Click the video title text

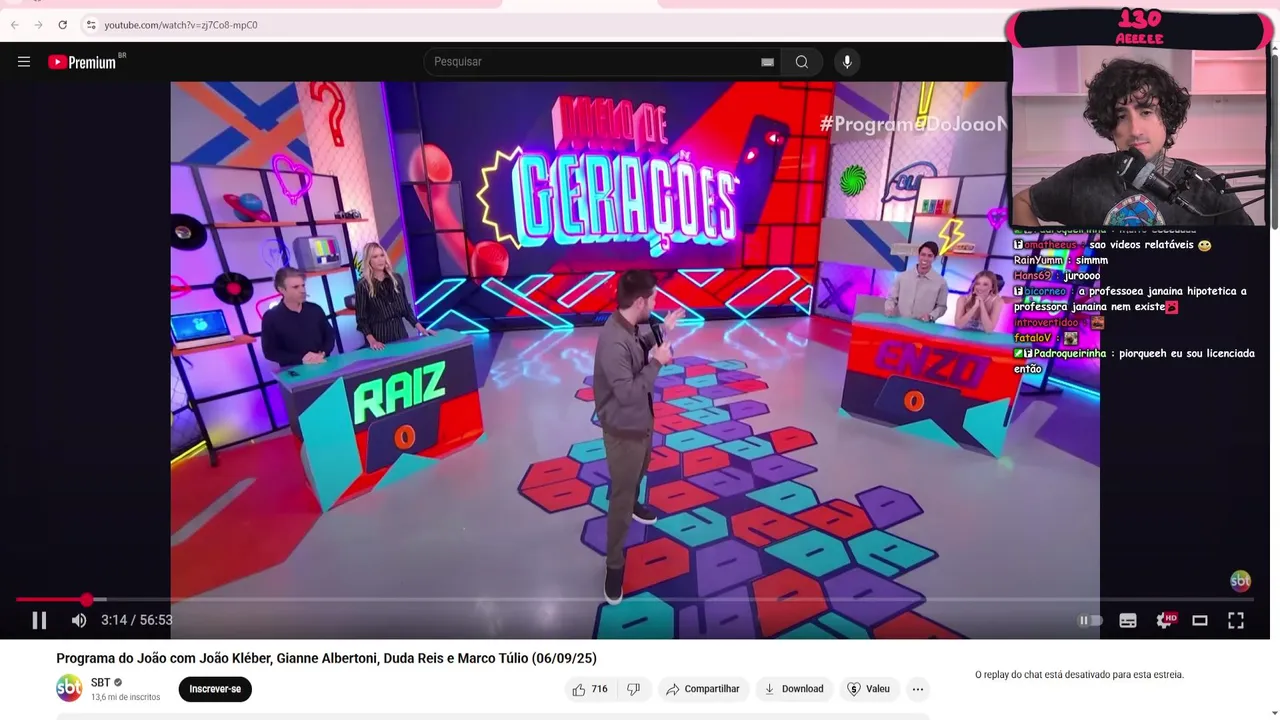[326, 658]
